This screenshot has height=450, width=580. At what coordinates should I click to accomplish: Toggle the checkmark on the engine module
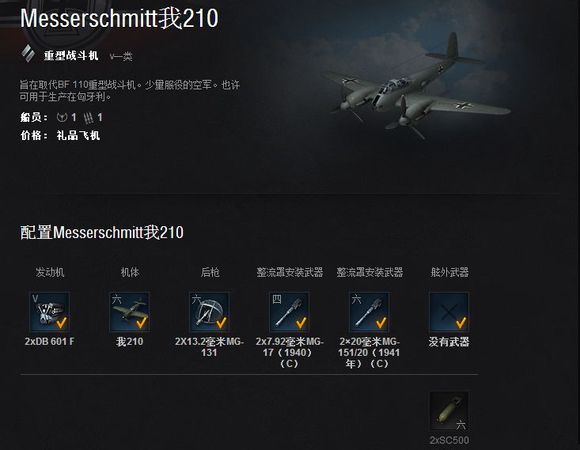61,323
